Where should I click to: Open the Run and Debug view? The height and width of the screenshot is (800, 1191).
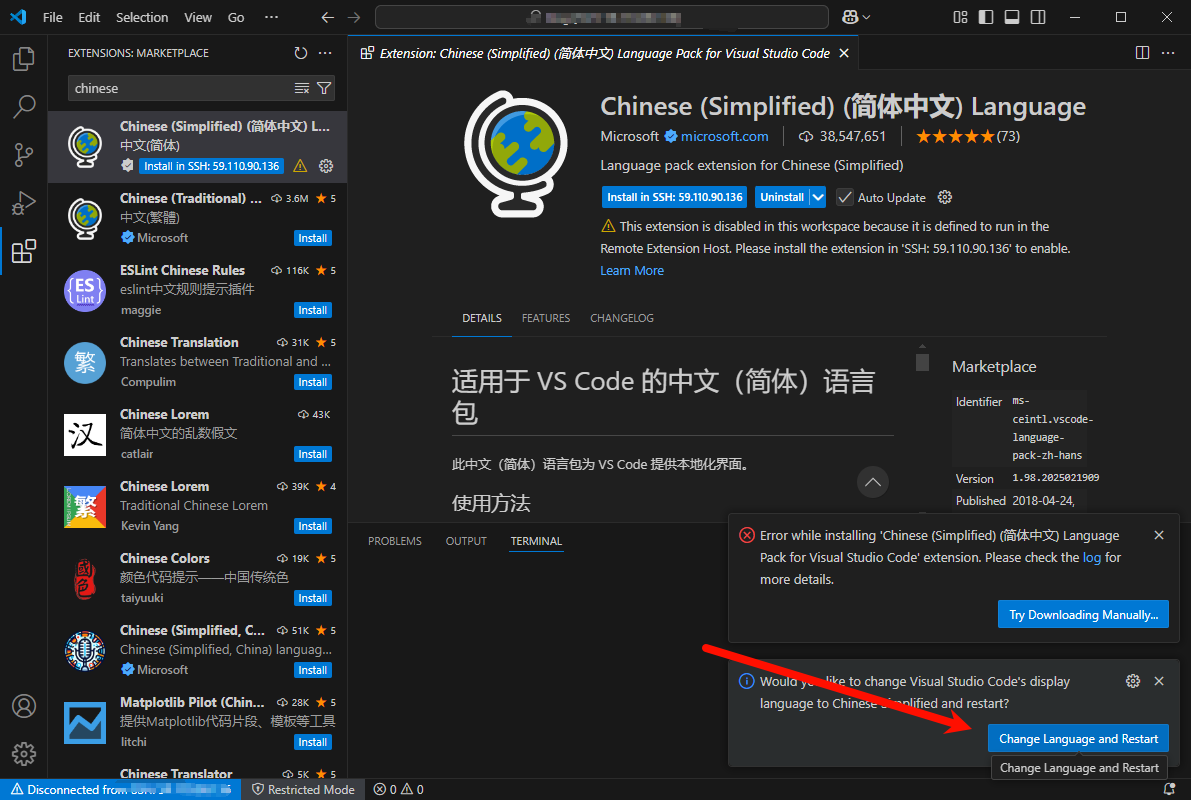pos(24,203)
